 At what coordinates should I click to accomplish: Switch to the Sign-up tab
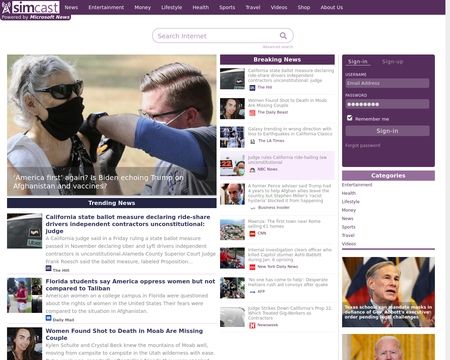pos(393,62)
